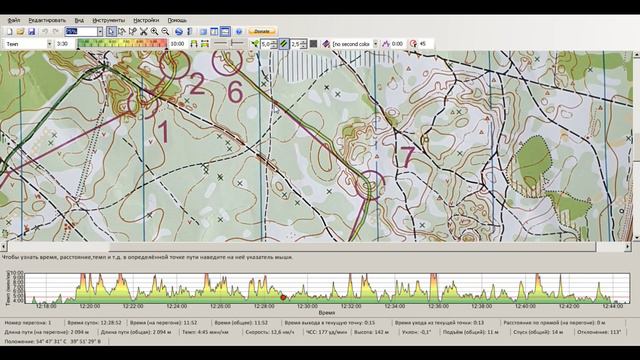
Task: Toggle the green striped mask icon
Action: [284, 44]
